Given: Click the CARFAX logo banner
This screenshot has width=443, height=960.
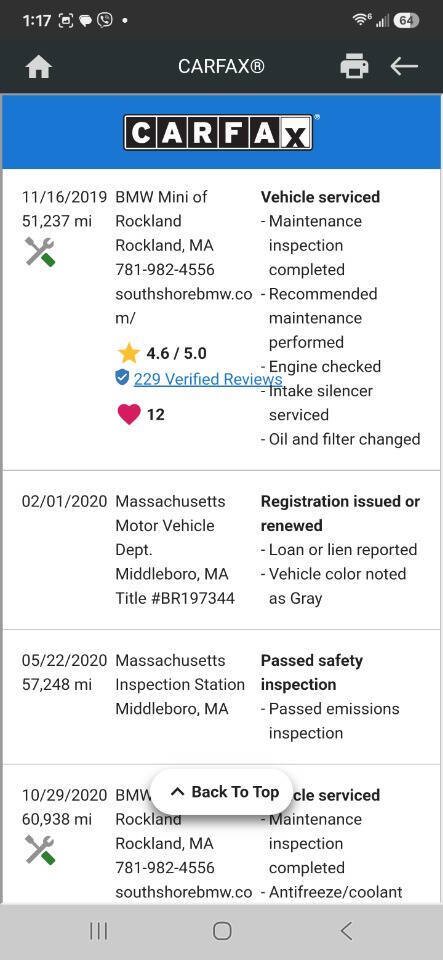Looking at the screenshot, I should (221, 132).
